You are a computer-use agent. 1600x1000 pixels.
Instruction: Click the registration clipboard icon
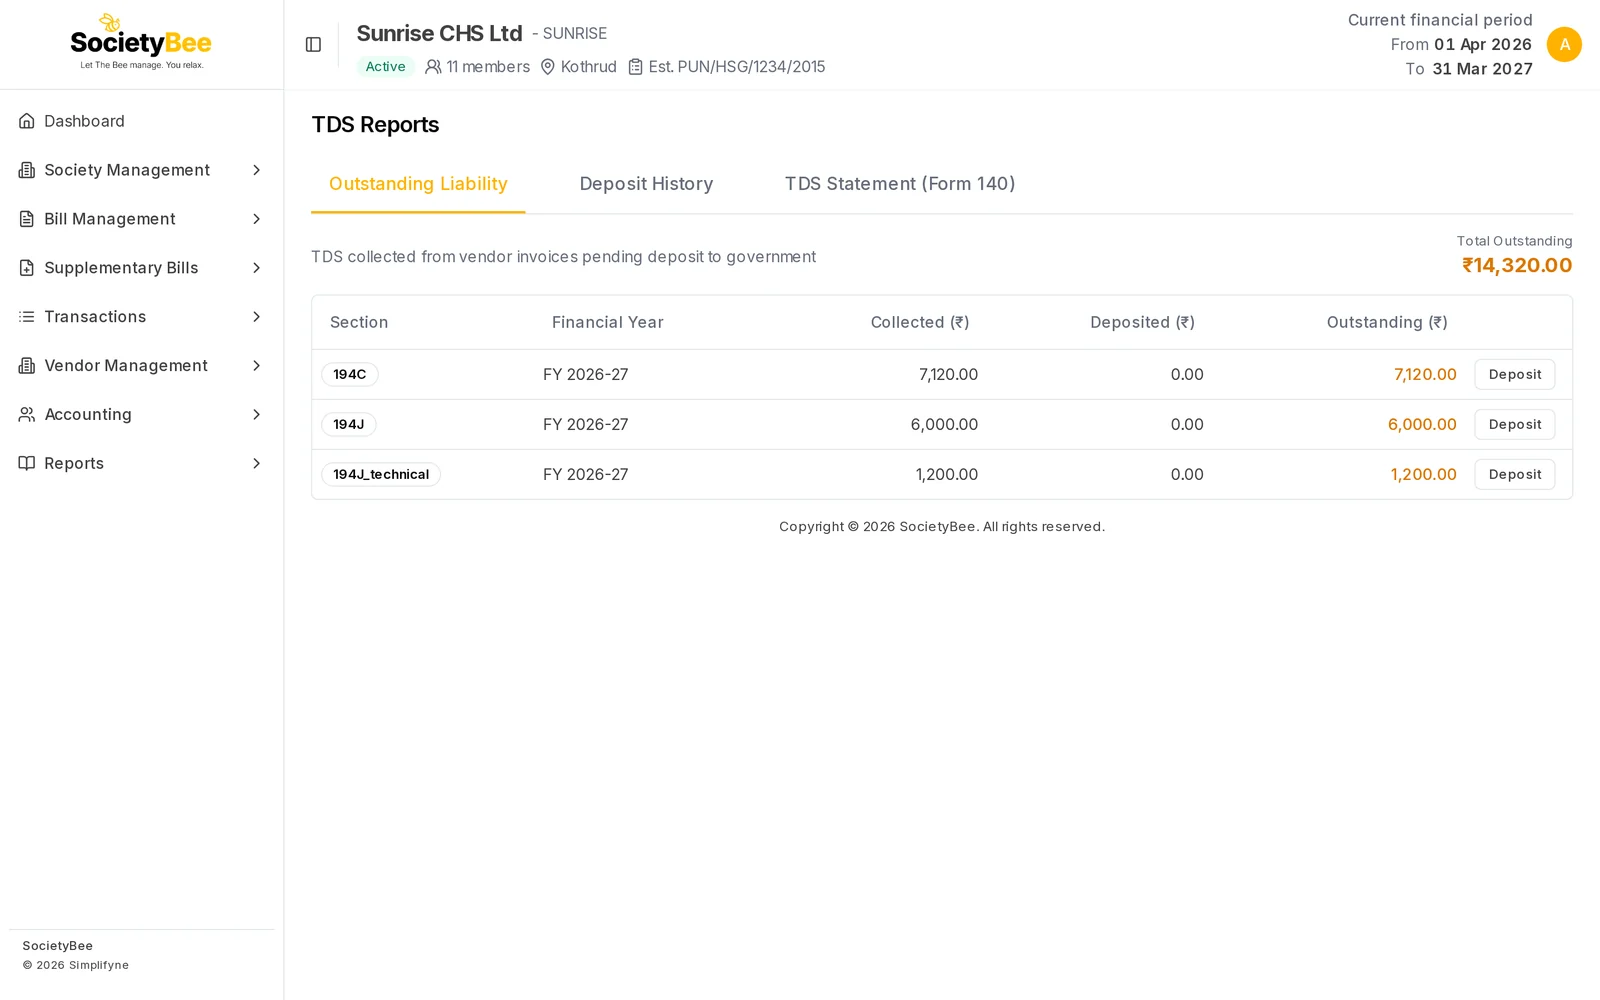[x=635, y=67]
